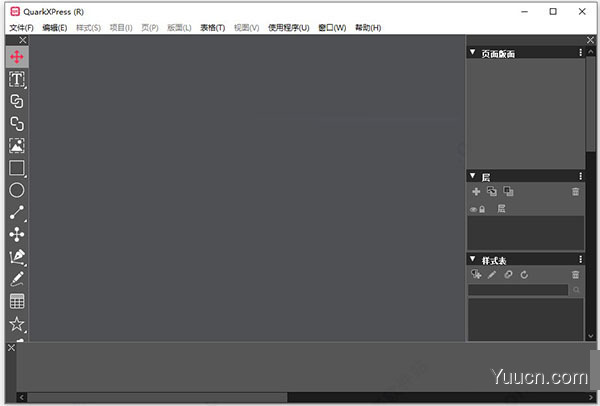
Task: Toggle layer visibility eye icon
Action: (x=473, y=209)
